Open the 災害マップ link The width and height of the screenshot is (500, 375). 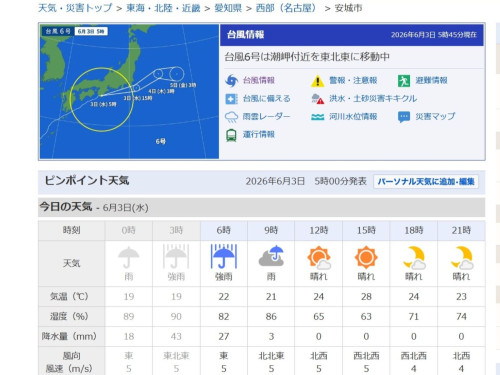(x=435, y=117)
